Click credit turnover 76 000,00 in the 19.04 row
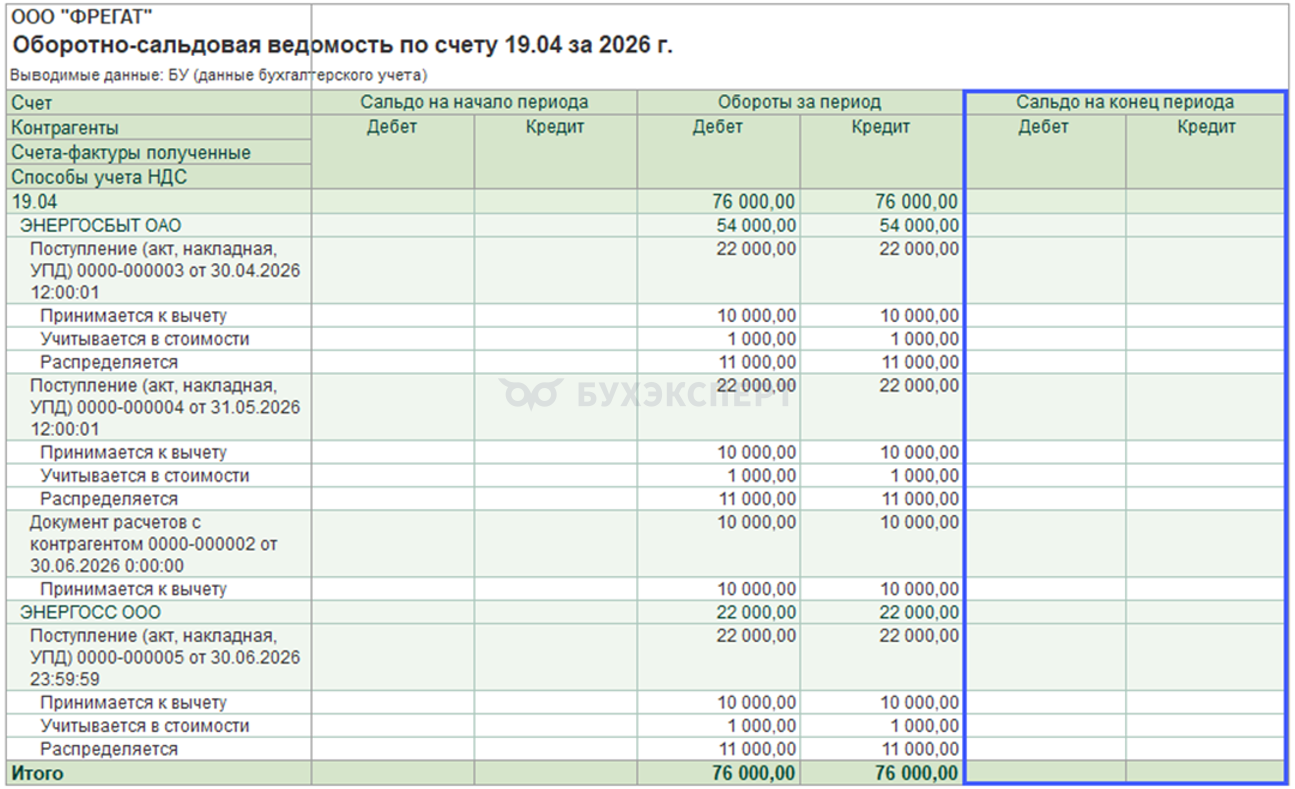Screen dimensions: 1295x789 917,201
